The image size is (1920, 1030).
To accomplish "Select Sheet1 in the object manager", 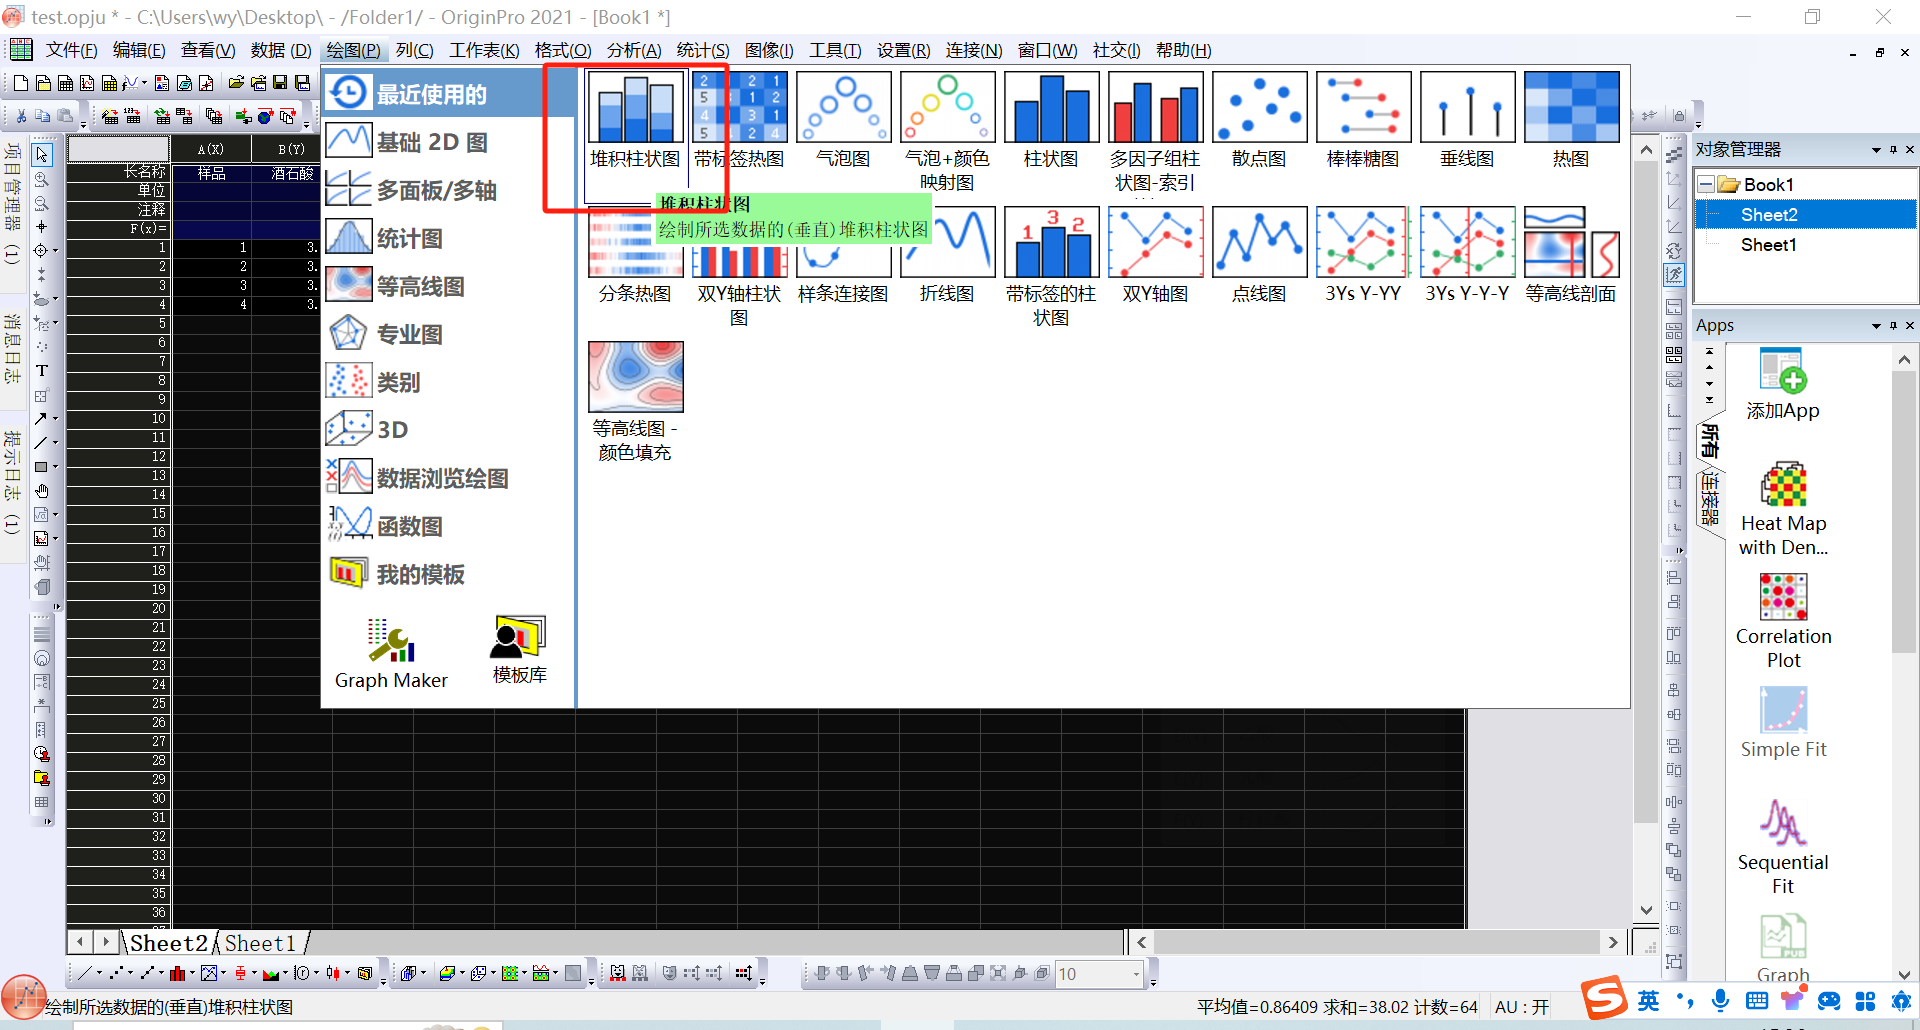I will point(1768,245).
